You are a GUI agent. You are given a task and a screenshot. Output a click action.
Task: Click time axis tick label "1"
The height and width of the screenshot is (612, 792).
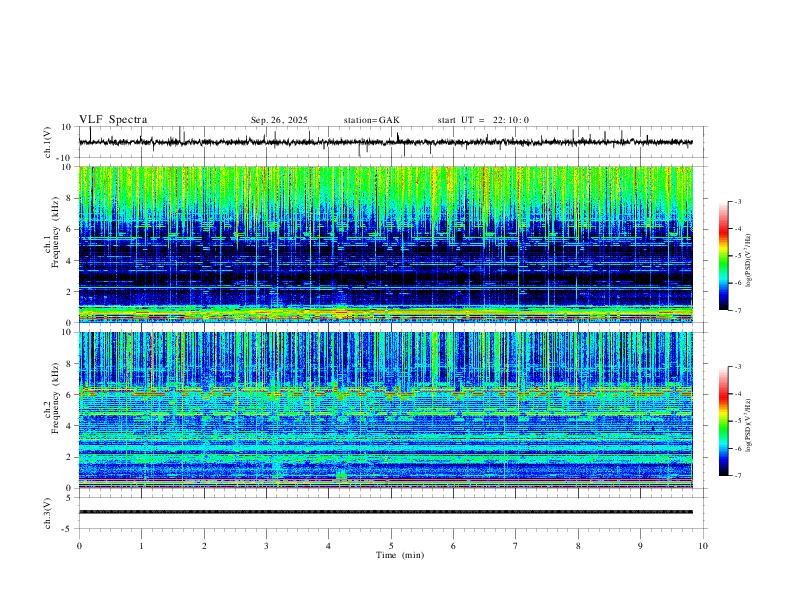pyautogui.click(x=141, y=546)
